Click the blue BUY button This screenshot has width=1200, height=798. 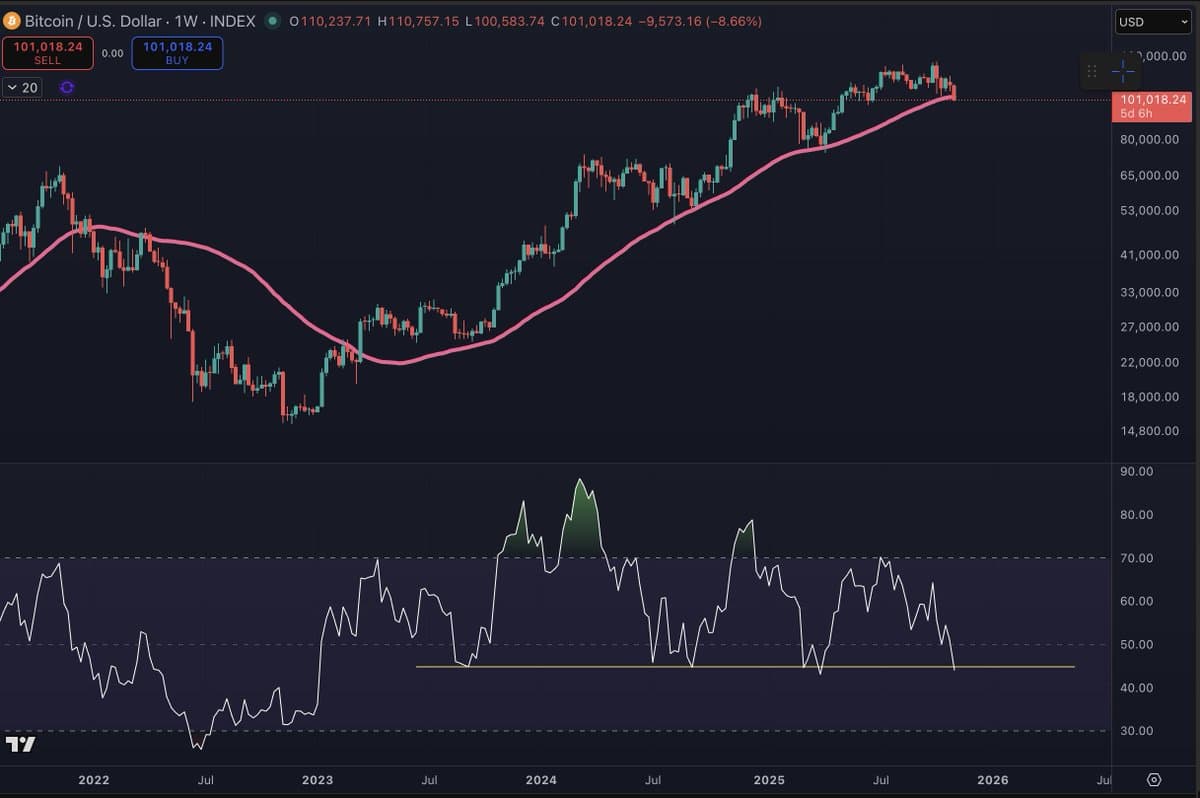click(177, 52)
